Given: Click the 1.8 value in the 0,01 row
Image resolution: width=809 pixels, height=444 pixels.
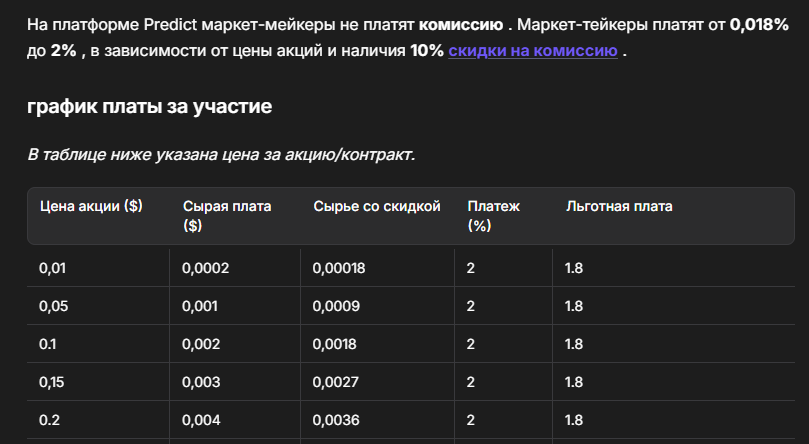Looking at the screenshot, I should [574, 268].
